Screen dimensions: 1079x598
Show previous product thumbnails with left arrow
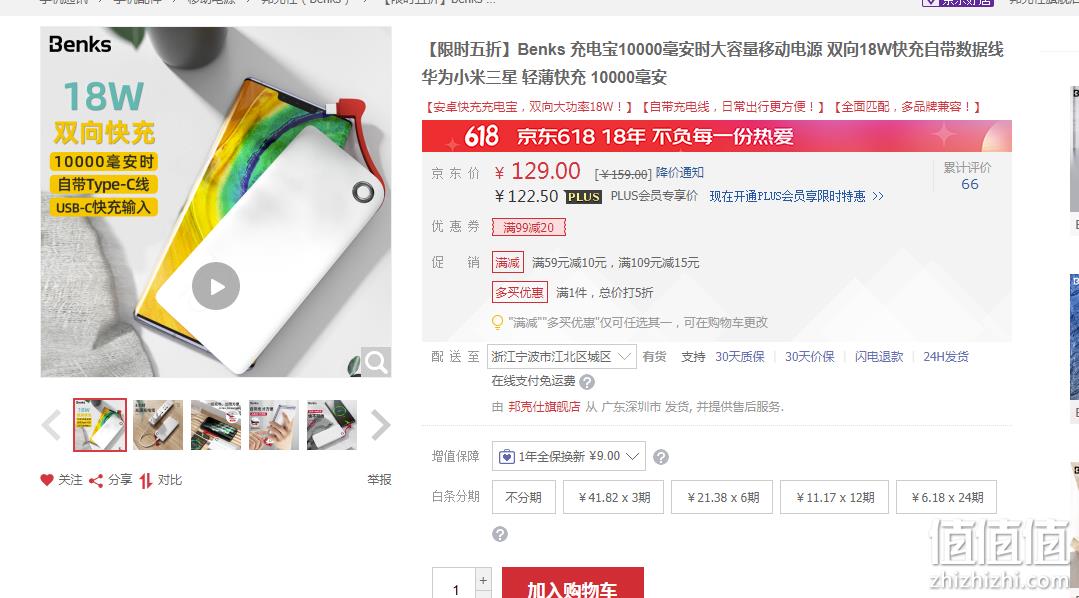pos(52,425)
